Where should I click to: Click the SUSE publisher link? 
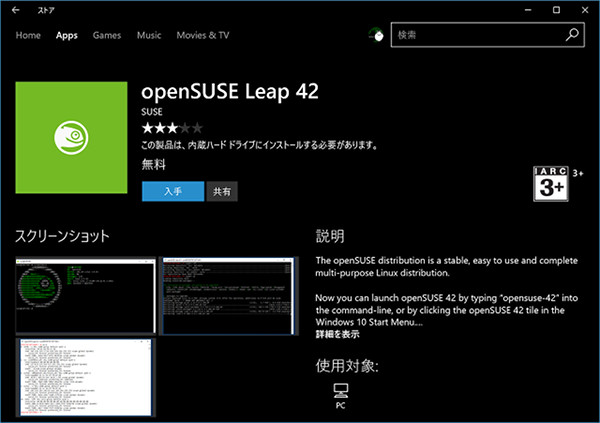(x=152, y=112)
